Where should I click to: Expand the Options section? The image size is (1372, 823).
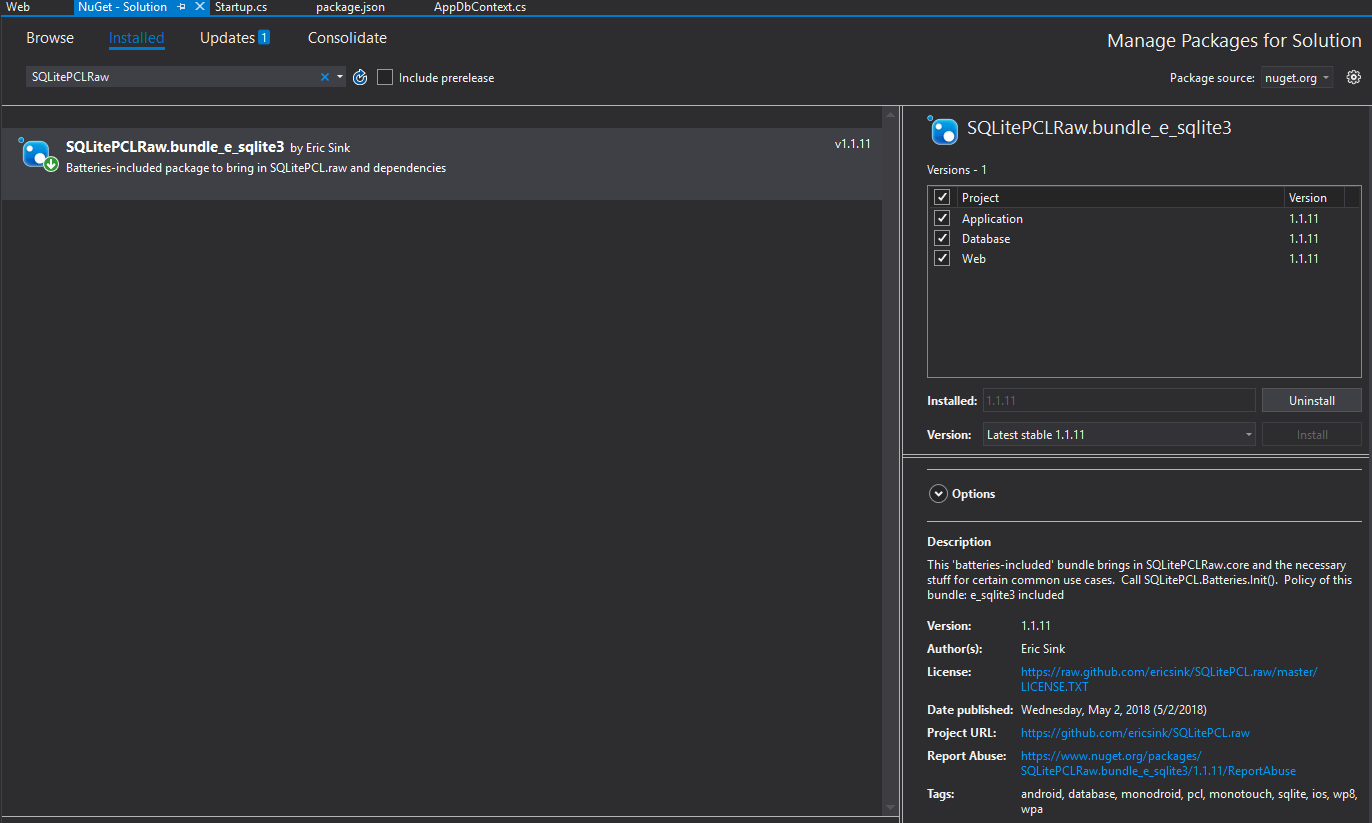(938, 493)
